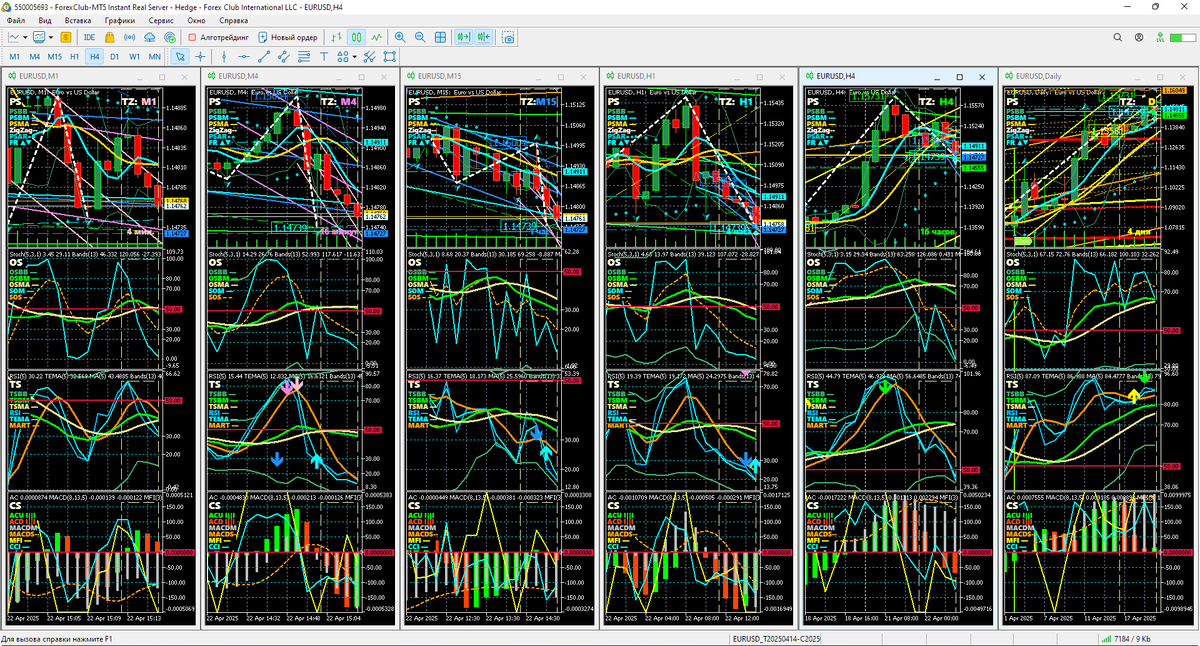Screen dimensions: 1200x646
Task: Toggle chart shift from right edge
Action: [x=485, y=37]
